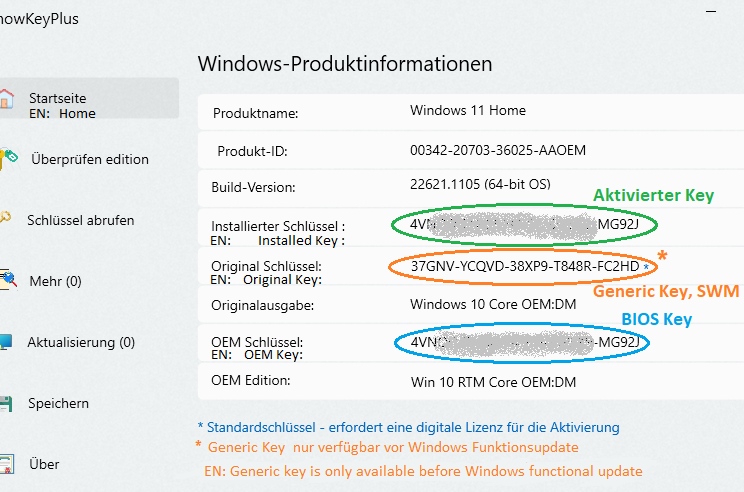Screen dimensions: 744x492
Task: Open the Über page
Action: coord(44,464)
